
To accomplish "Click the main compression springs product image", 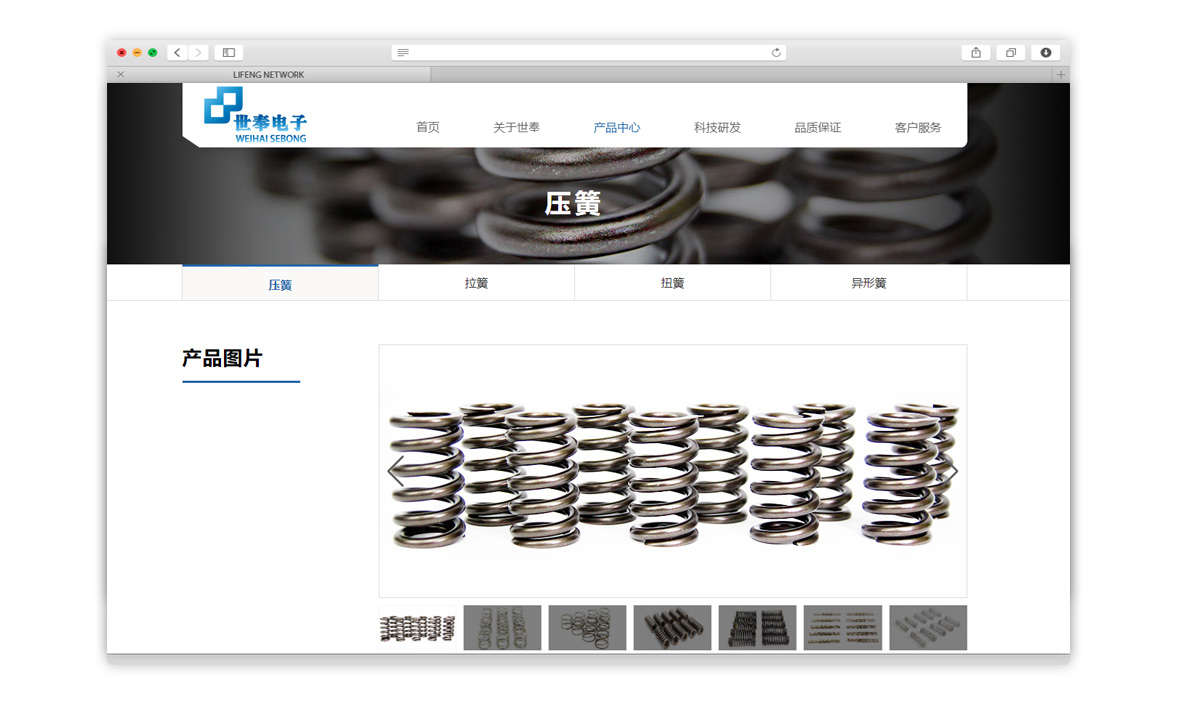I will tap(673, 471).
